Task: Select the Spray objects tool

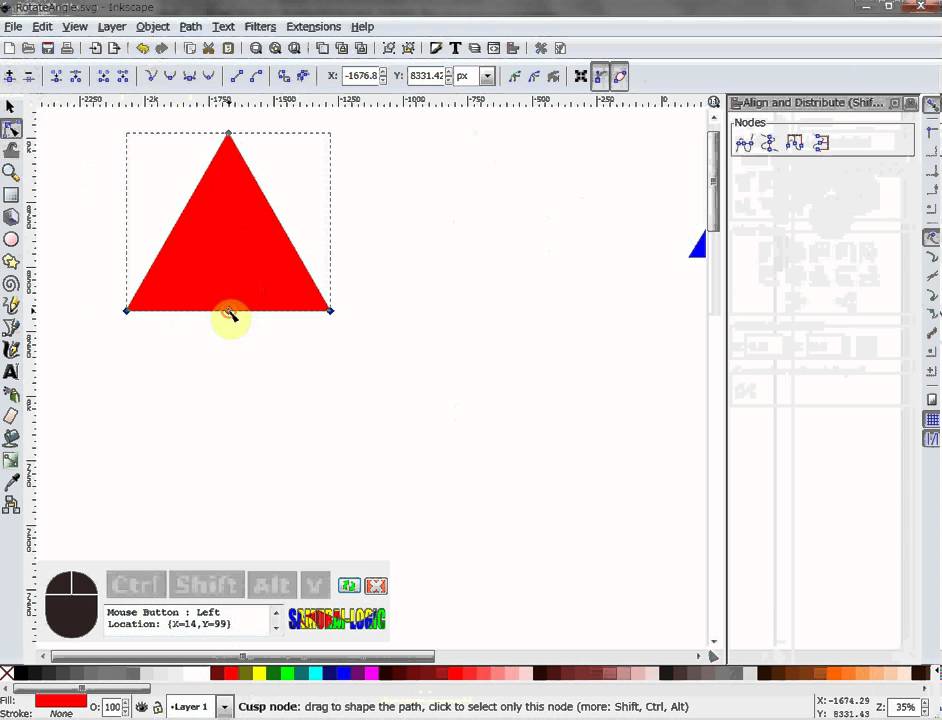Action: [x=11, y=394]
